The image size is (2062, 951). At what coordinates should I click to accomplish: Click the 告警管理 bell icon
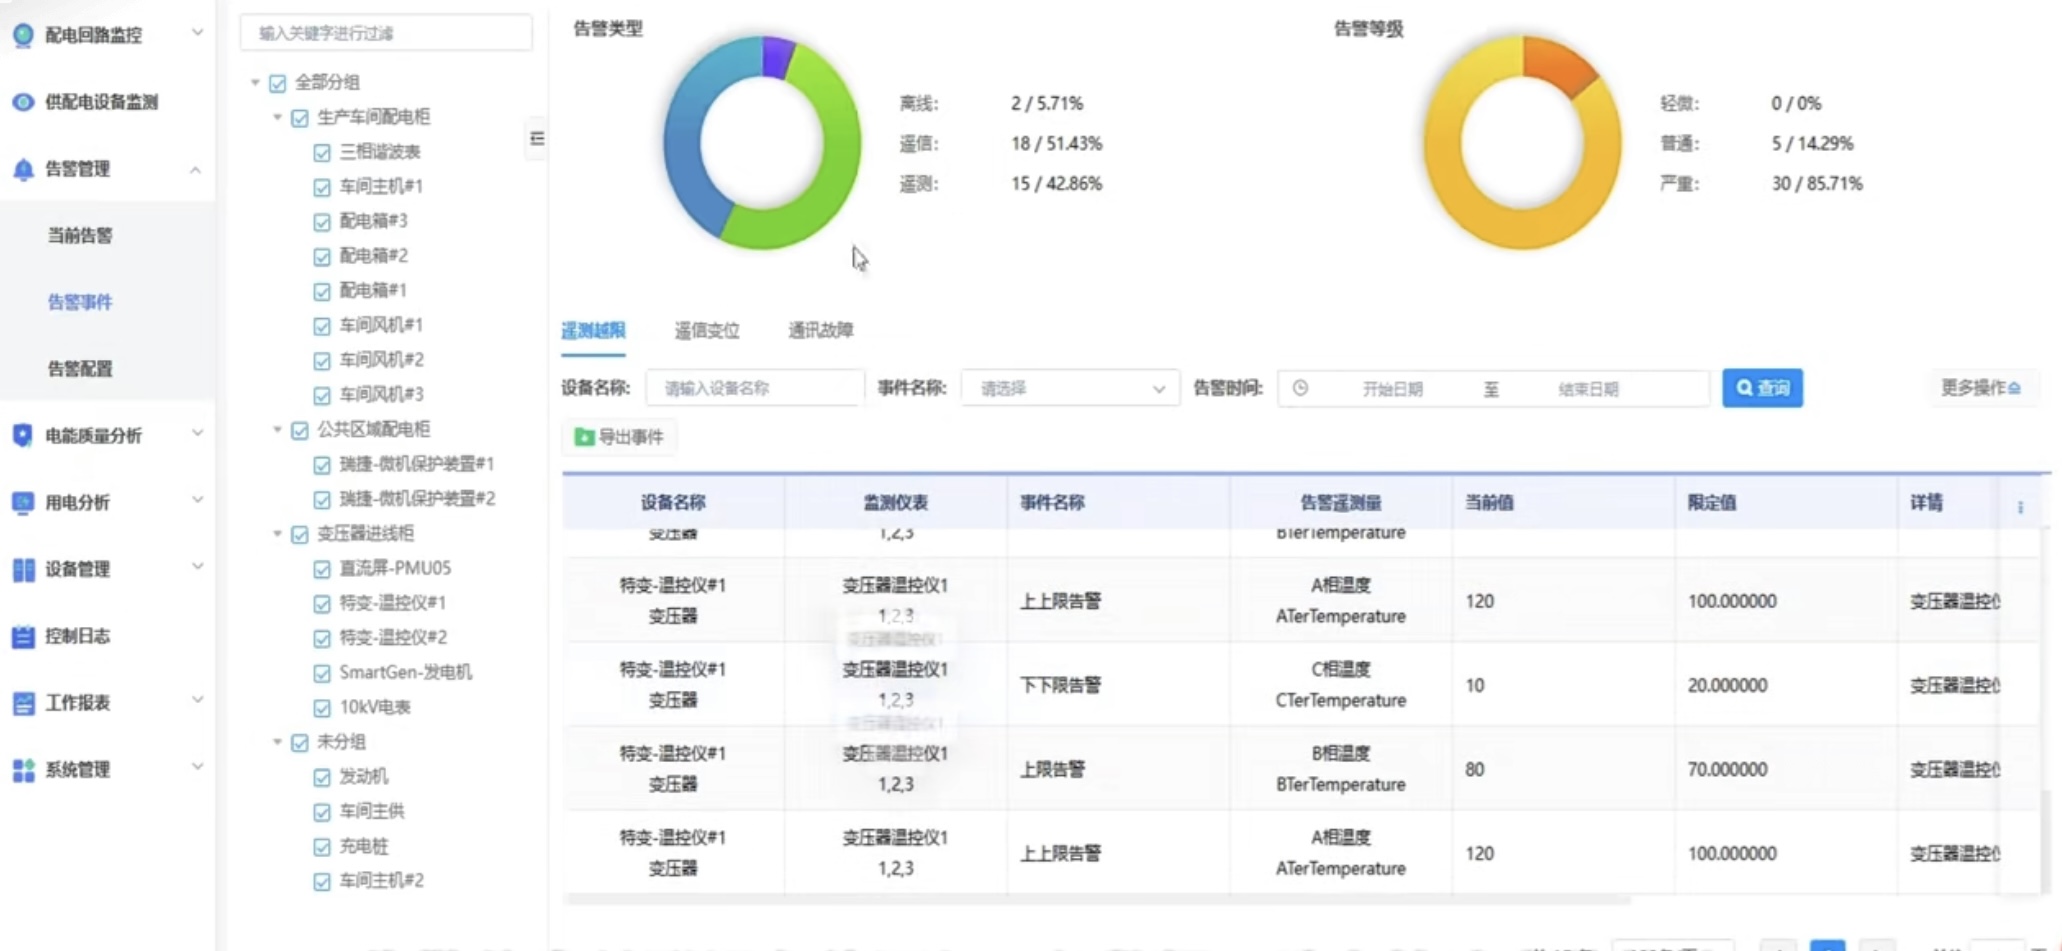[22, 169]
